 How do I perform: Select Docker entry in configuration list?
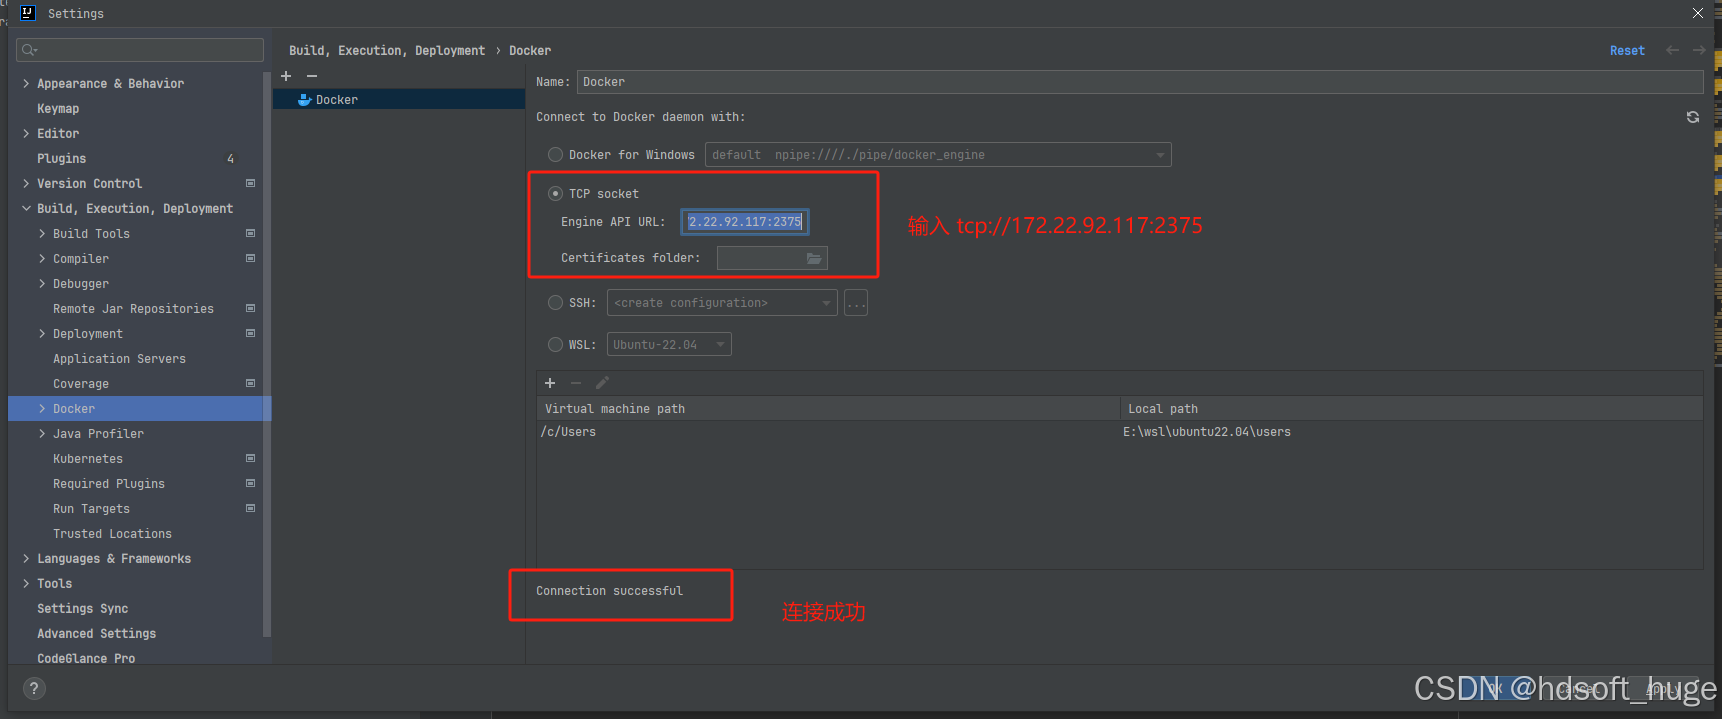(399, 100)
